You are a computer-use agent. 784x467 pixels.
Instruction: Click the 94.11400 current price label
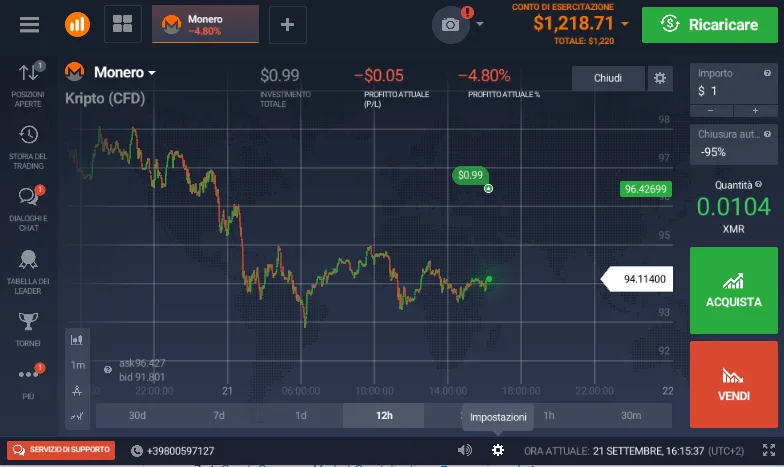640,279
